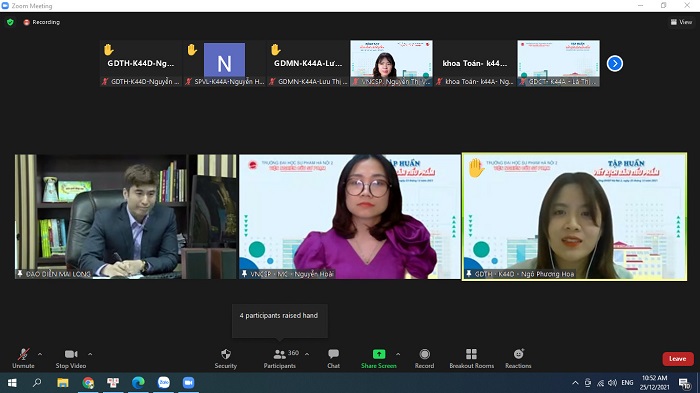Expand the arrow next to Participants
The image size is (700, 393).
tap(307, 354)
